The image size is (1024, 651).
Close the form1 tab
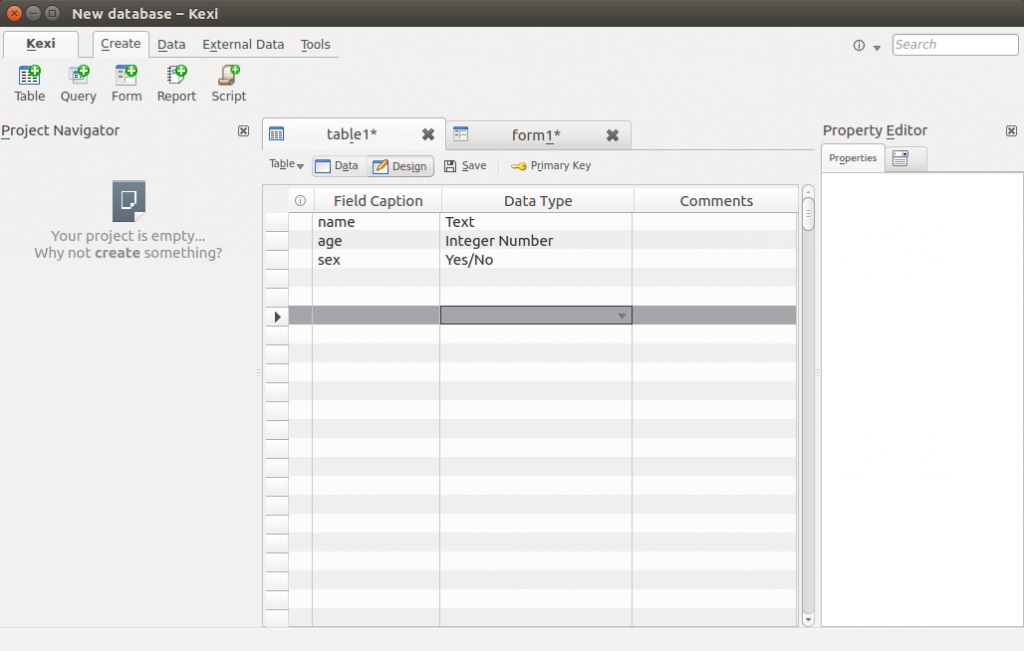pos(612,135)
